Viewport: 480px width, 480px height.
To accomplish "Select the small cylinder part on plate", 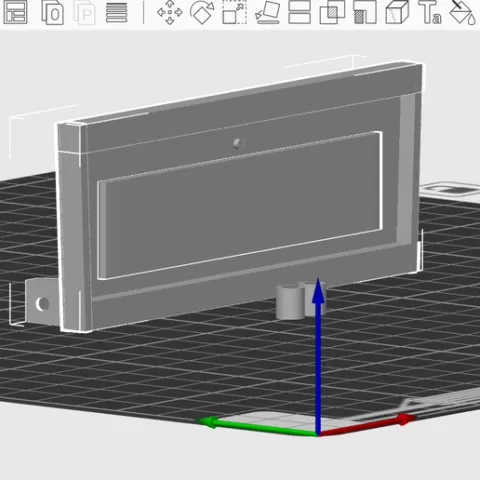I will click(291, 302).
